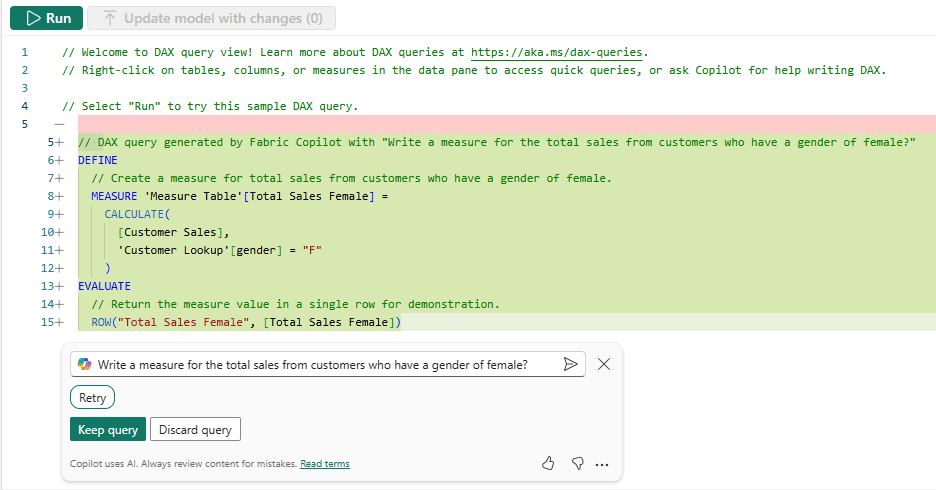The image size is (936, 490).
Task: Give thumbs up feedback on Copilot response
Action: click(x=548, y=464)
